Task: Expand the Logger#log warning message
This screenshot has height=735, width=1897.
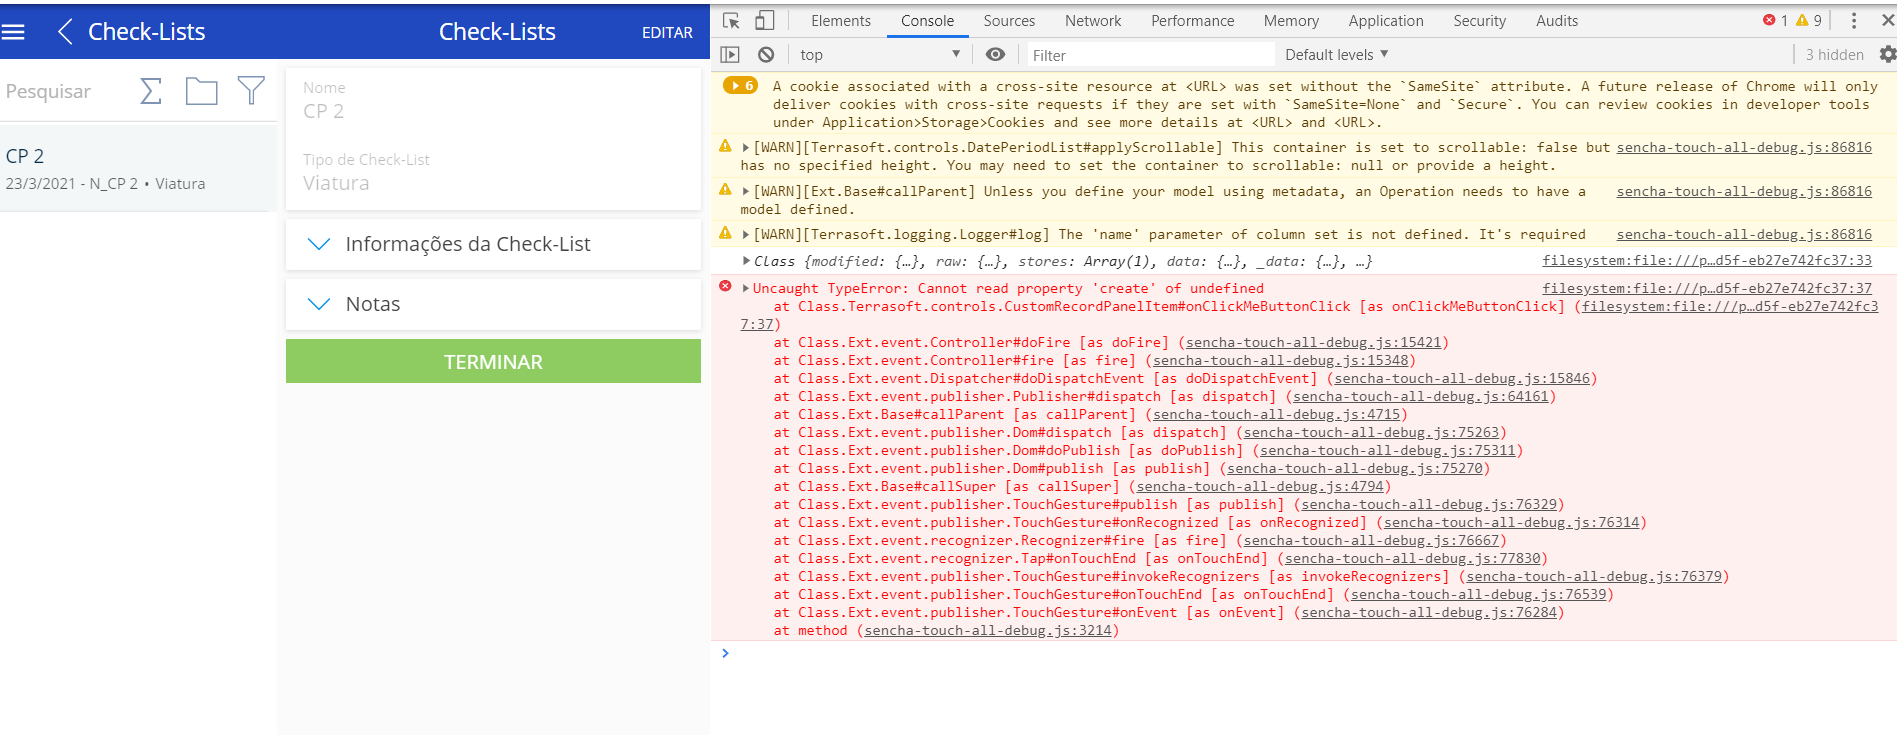Action: coord(746,234)
